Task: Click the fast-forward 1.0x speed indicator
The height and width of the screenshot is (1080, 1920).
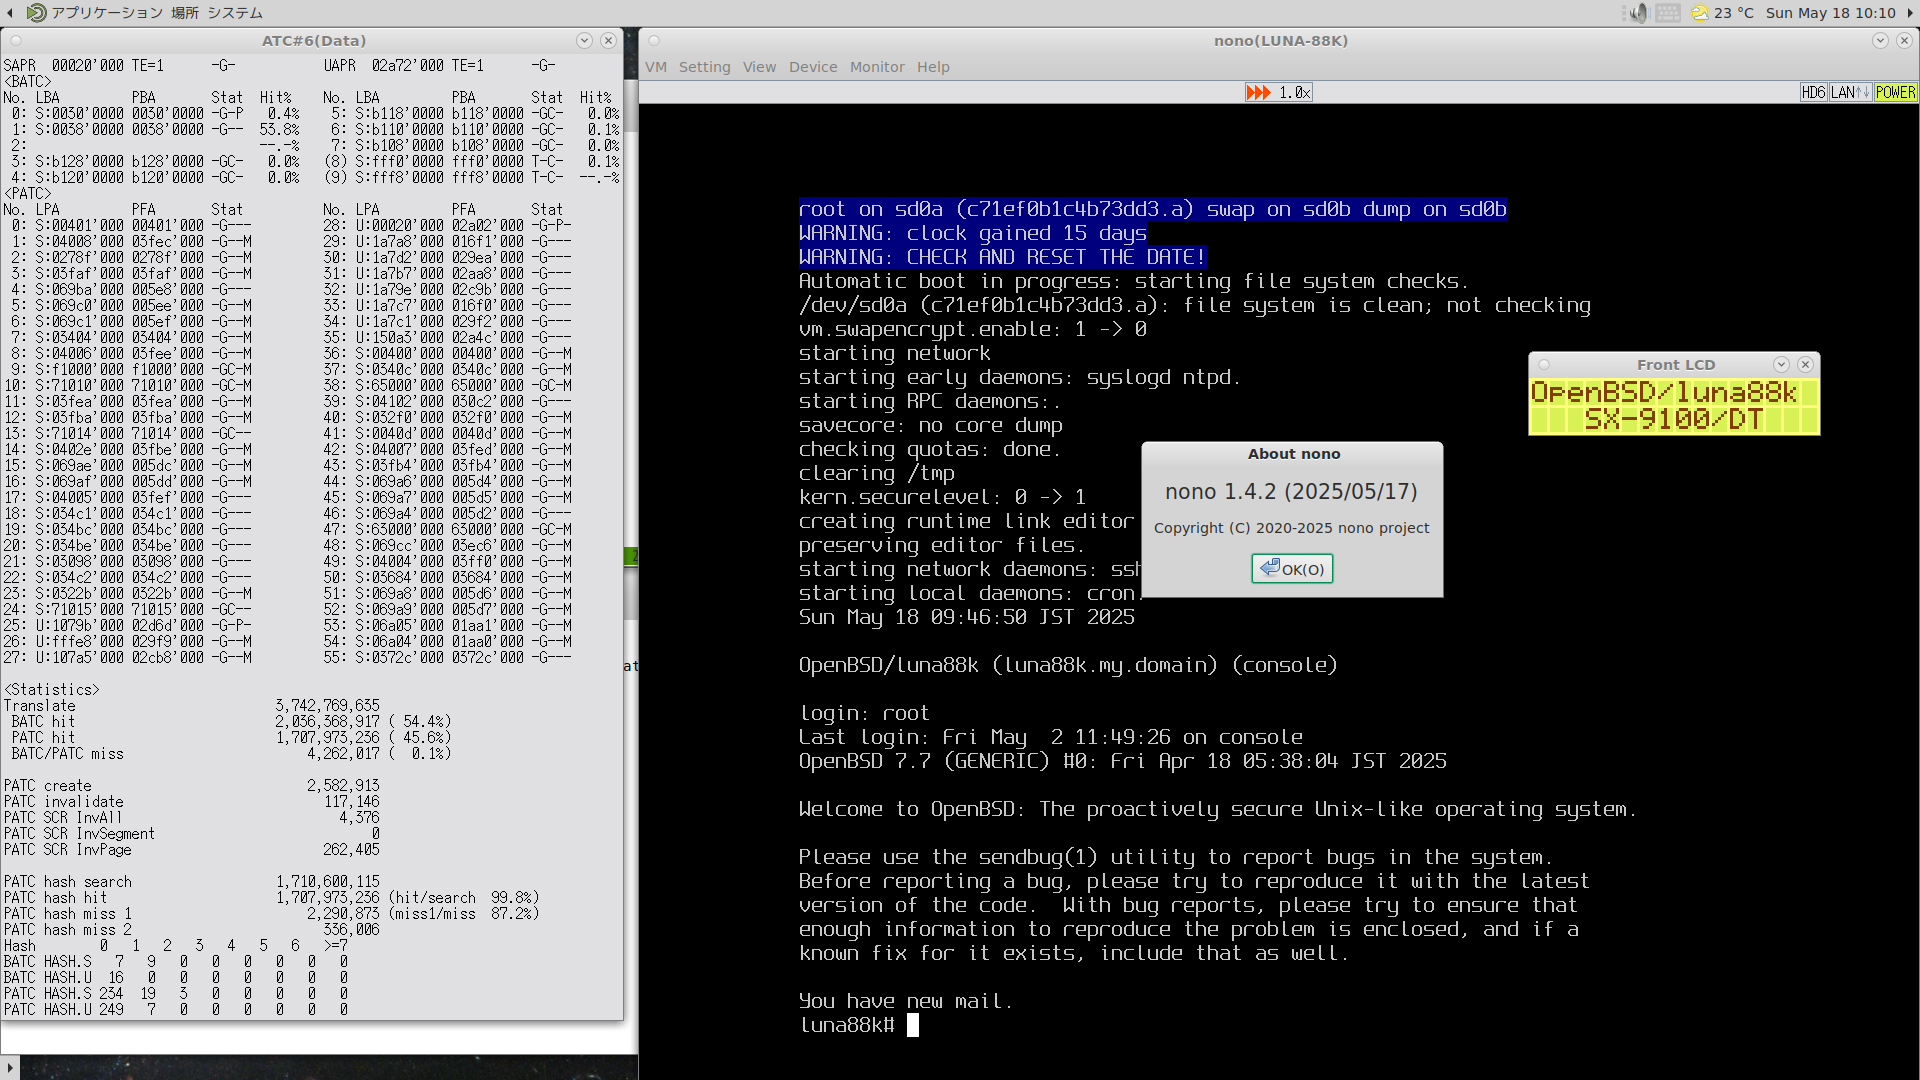Action: 1278,92
